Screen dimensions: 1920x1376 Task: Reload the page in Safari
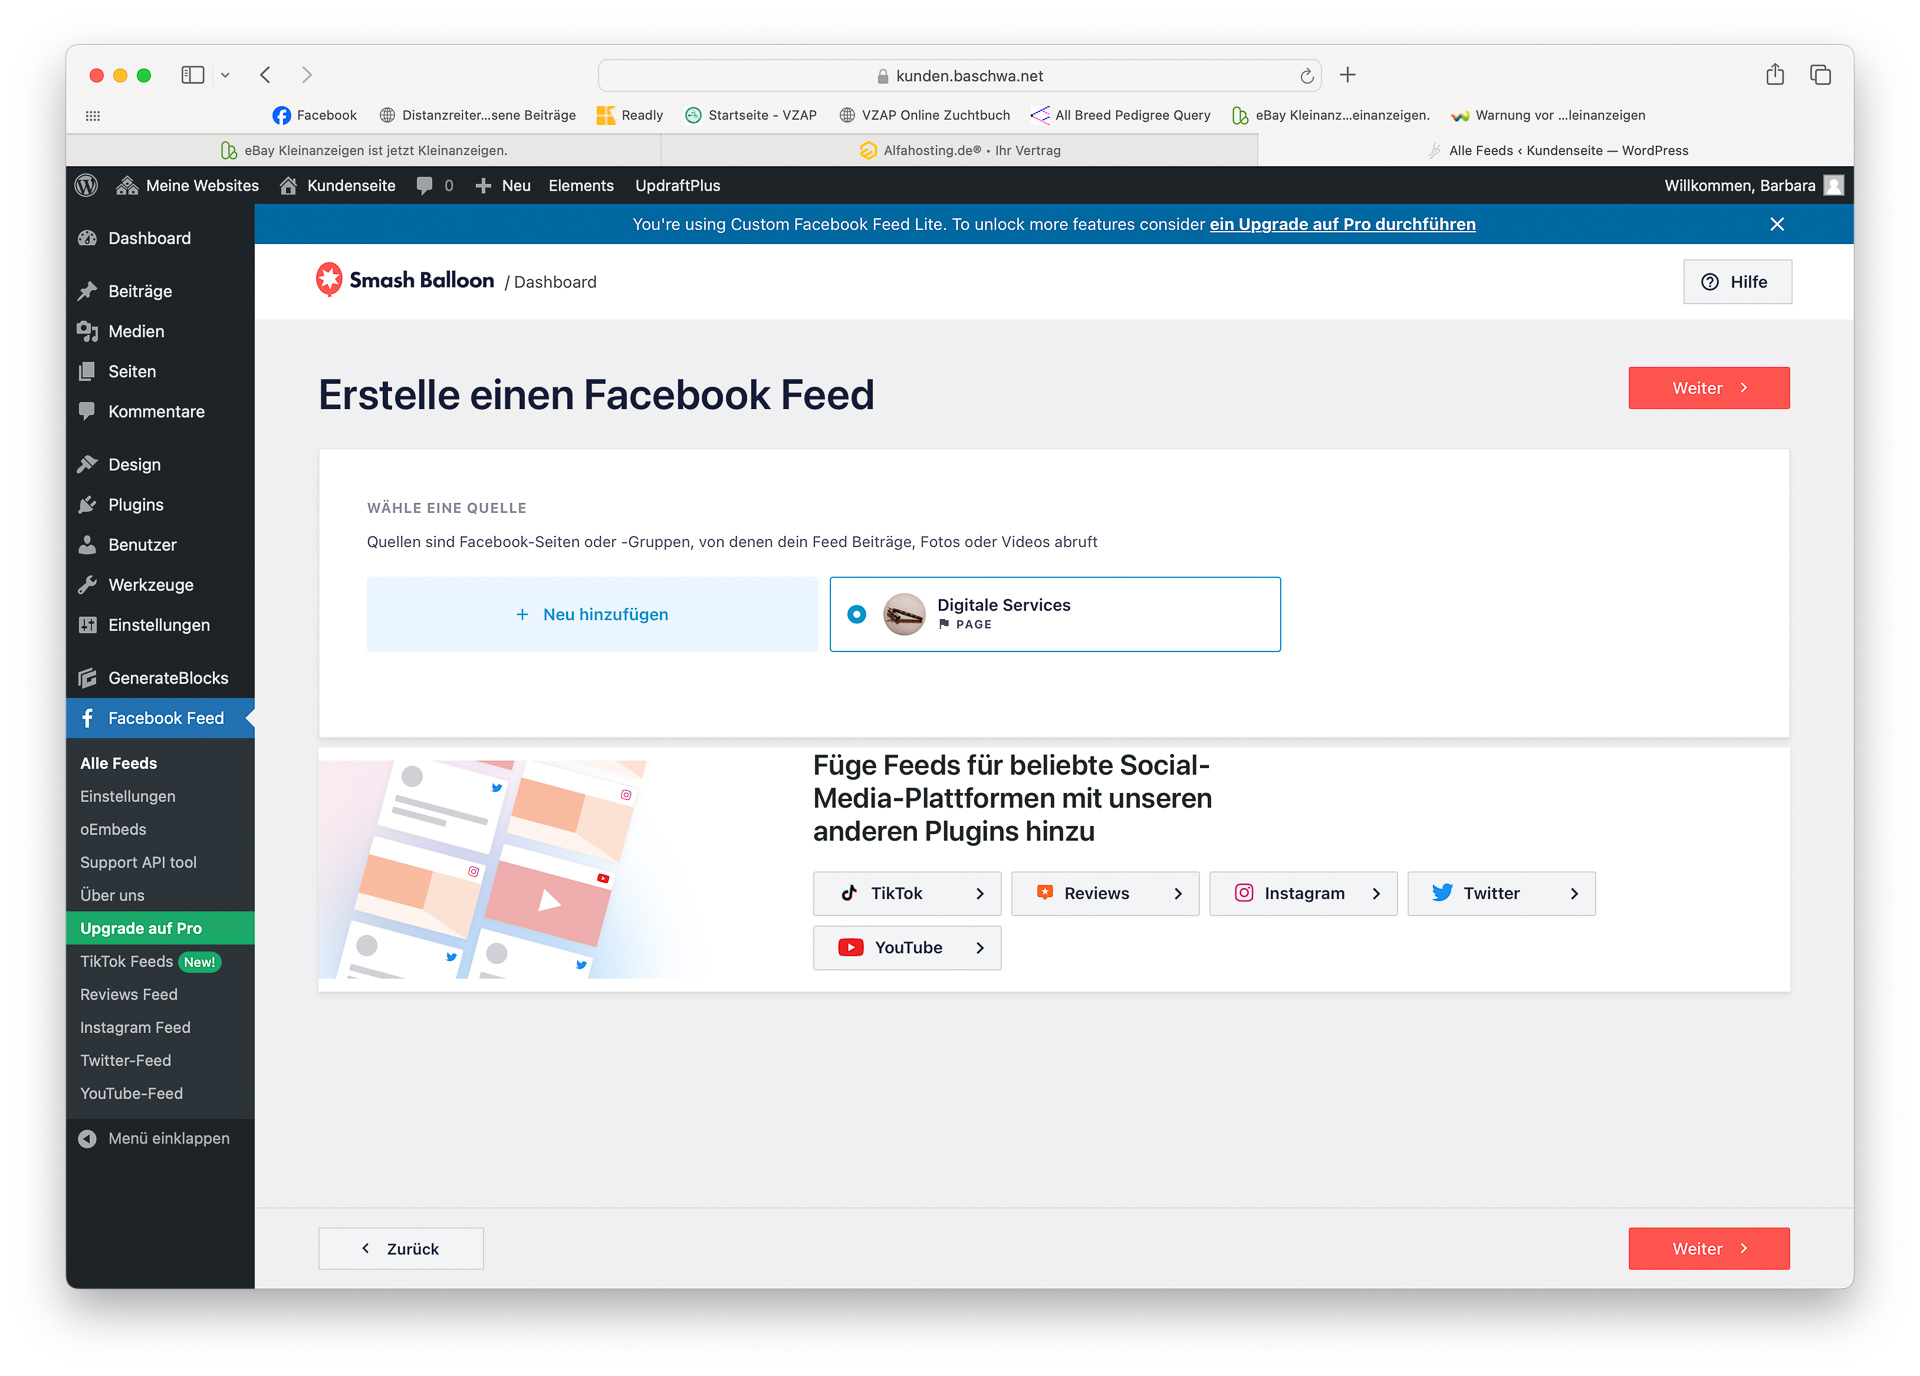[x=1306, y=76]
